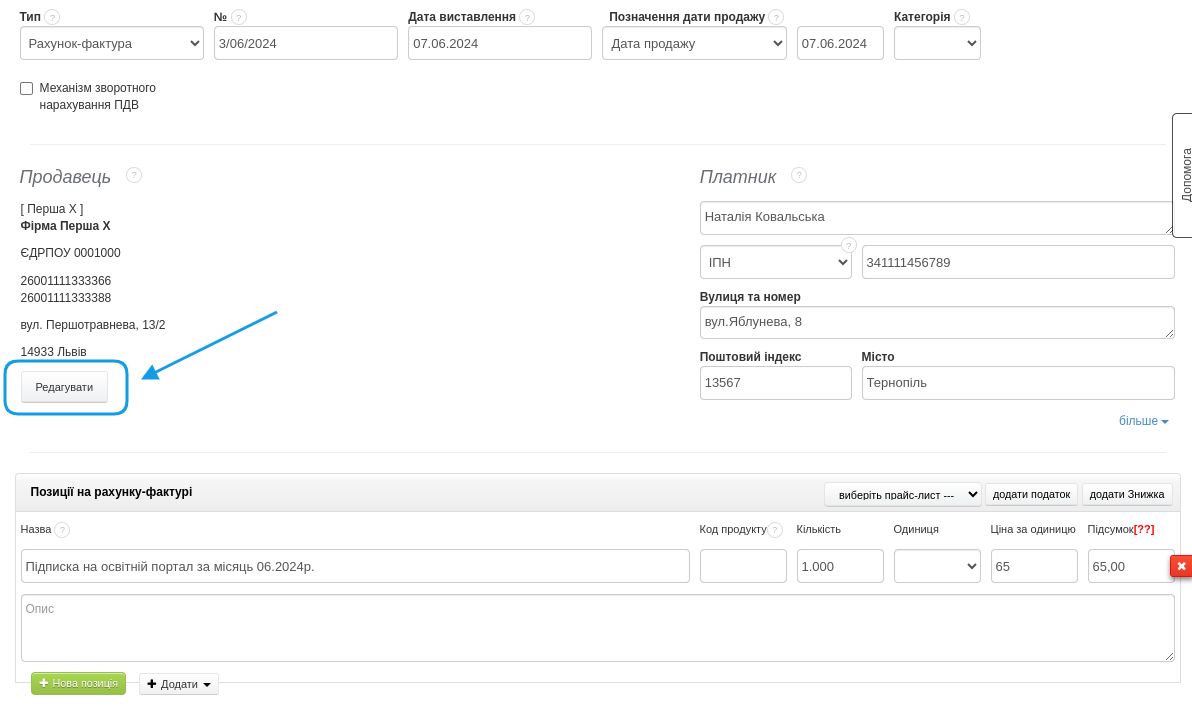Open the Додати dropdown menu button
Screen dimensions: 1192x709
pyautogui.click(x=179, y=684)
